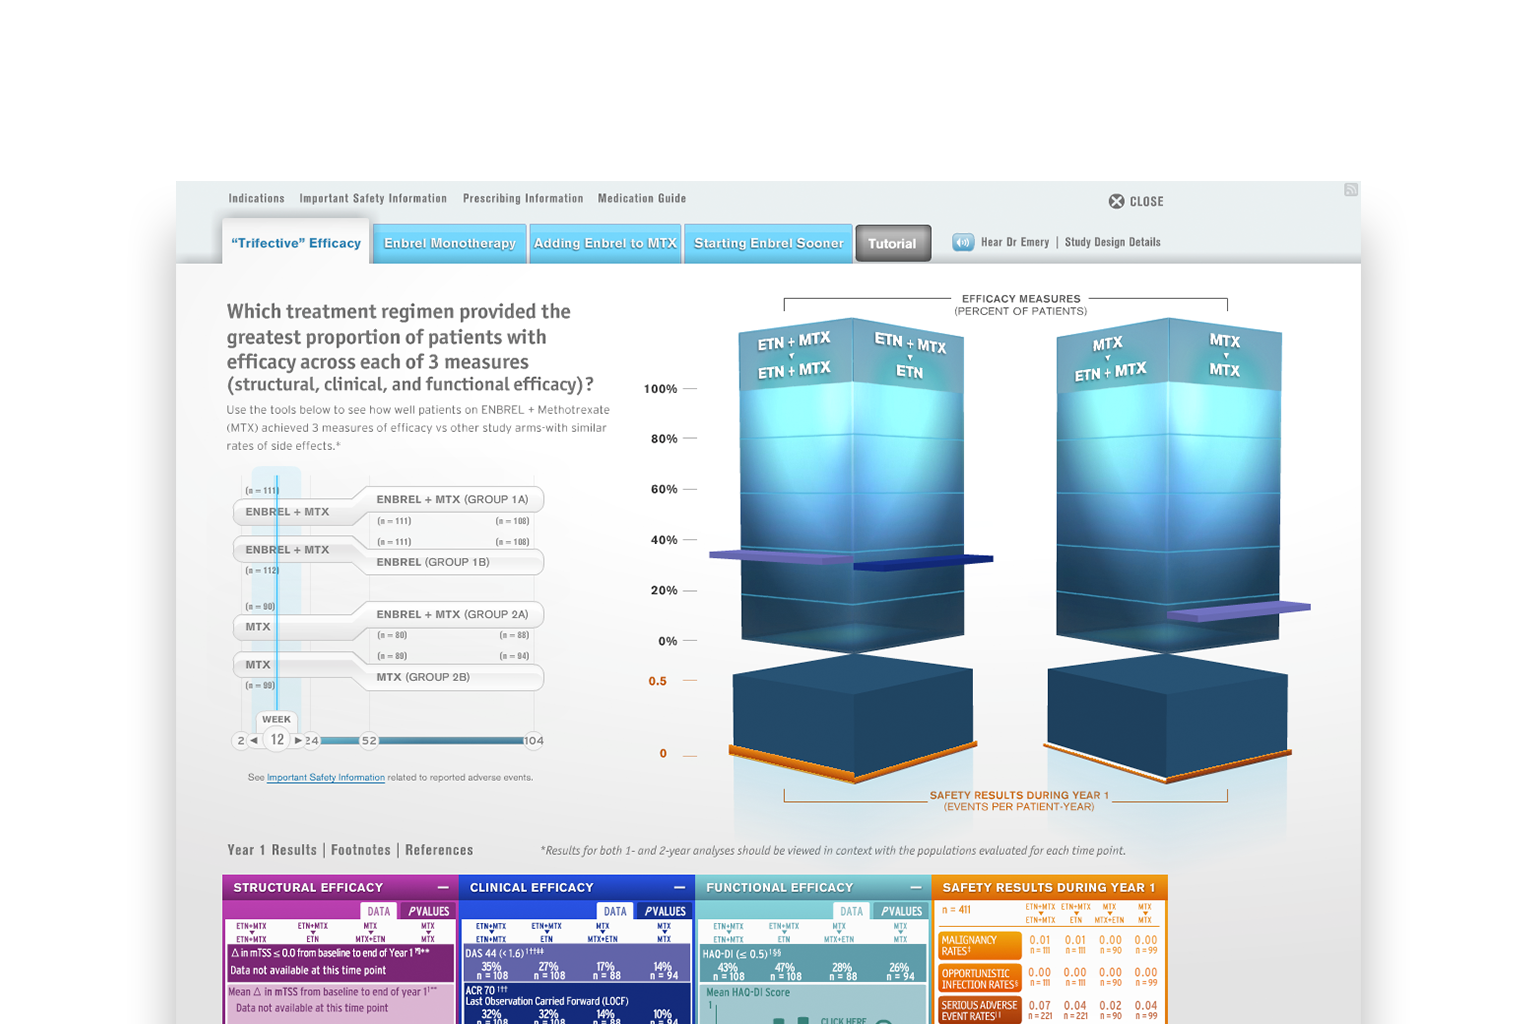This screenshot has height=1024, width=1536.
Task: Click the week 12 slider handle
Action: pos(277,740)
